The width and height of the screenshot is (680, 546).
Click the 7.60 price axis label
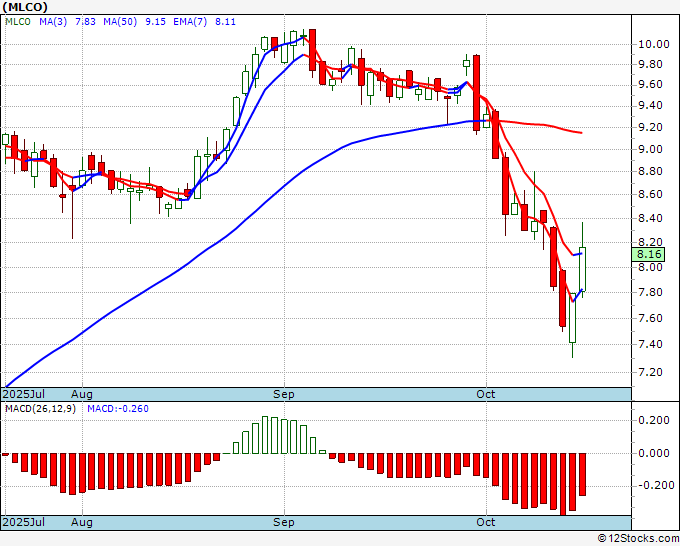click(650, 319)
